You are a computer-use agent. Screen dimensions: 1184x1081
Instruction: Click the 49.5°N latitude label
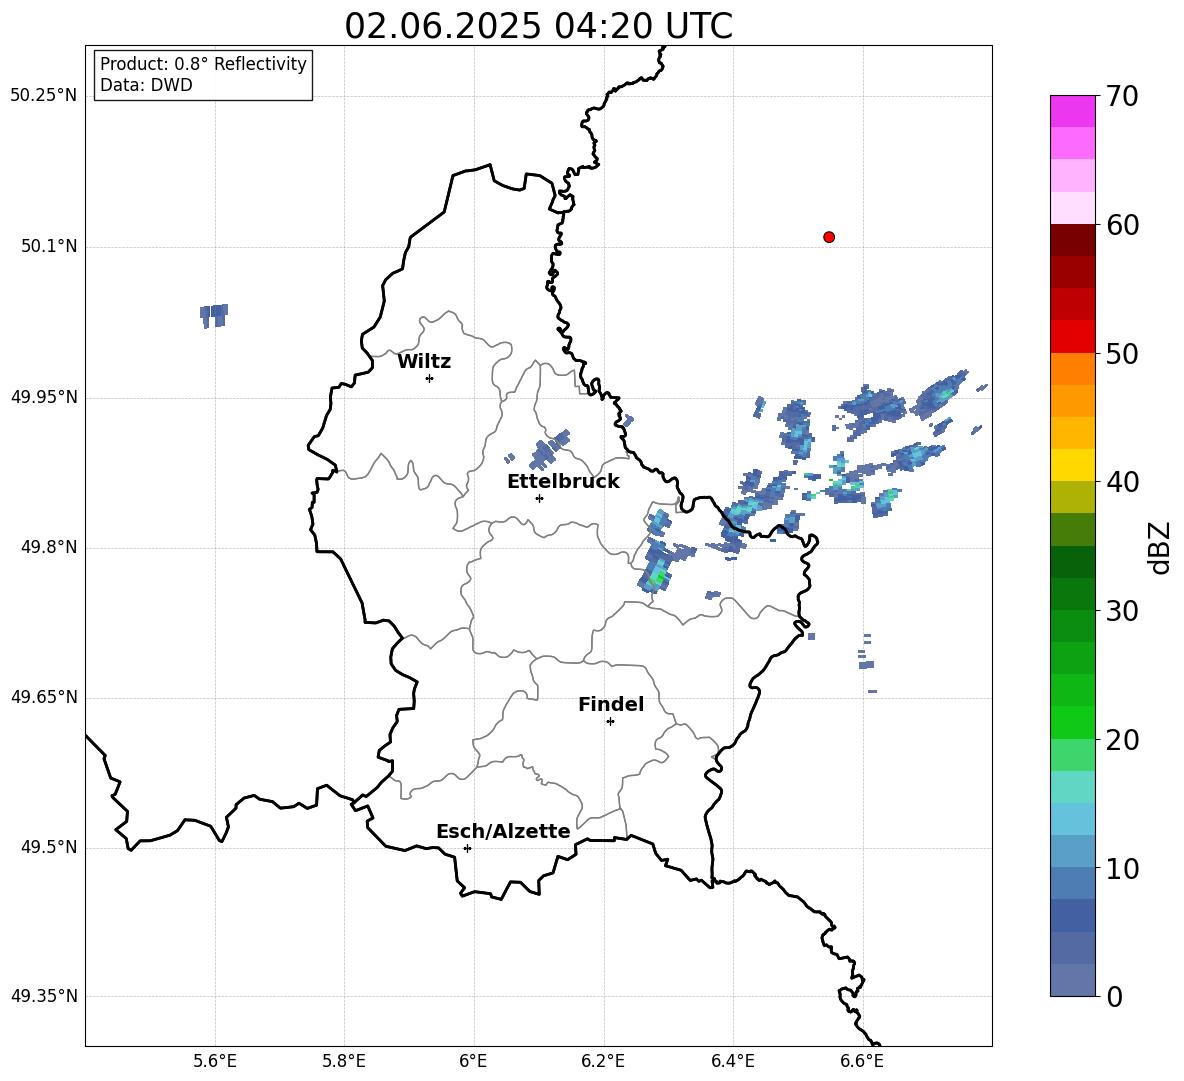coord(48,847)
